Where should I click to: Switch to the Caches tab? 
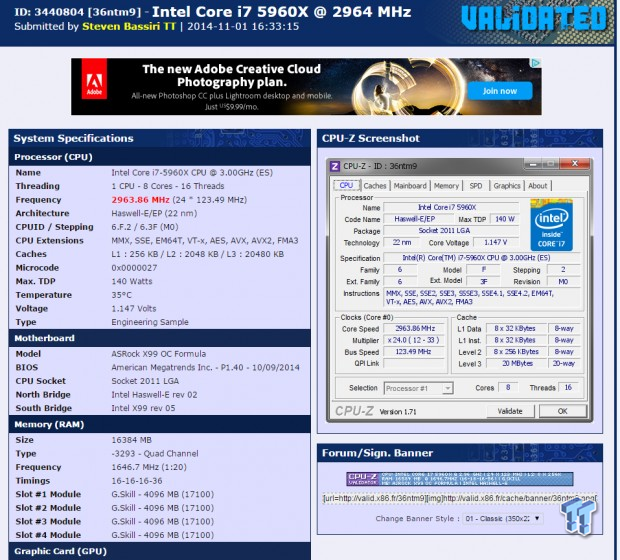tap(374, 185)
